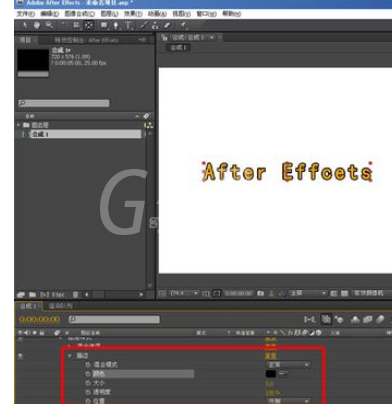Toggle the stopwatch for 颜色
Viewport: 392px width, 404px height.
point(88,374)
